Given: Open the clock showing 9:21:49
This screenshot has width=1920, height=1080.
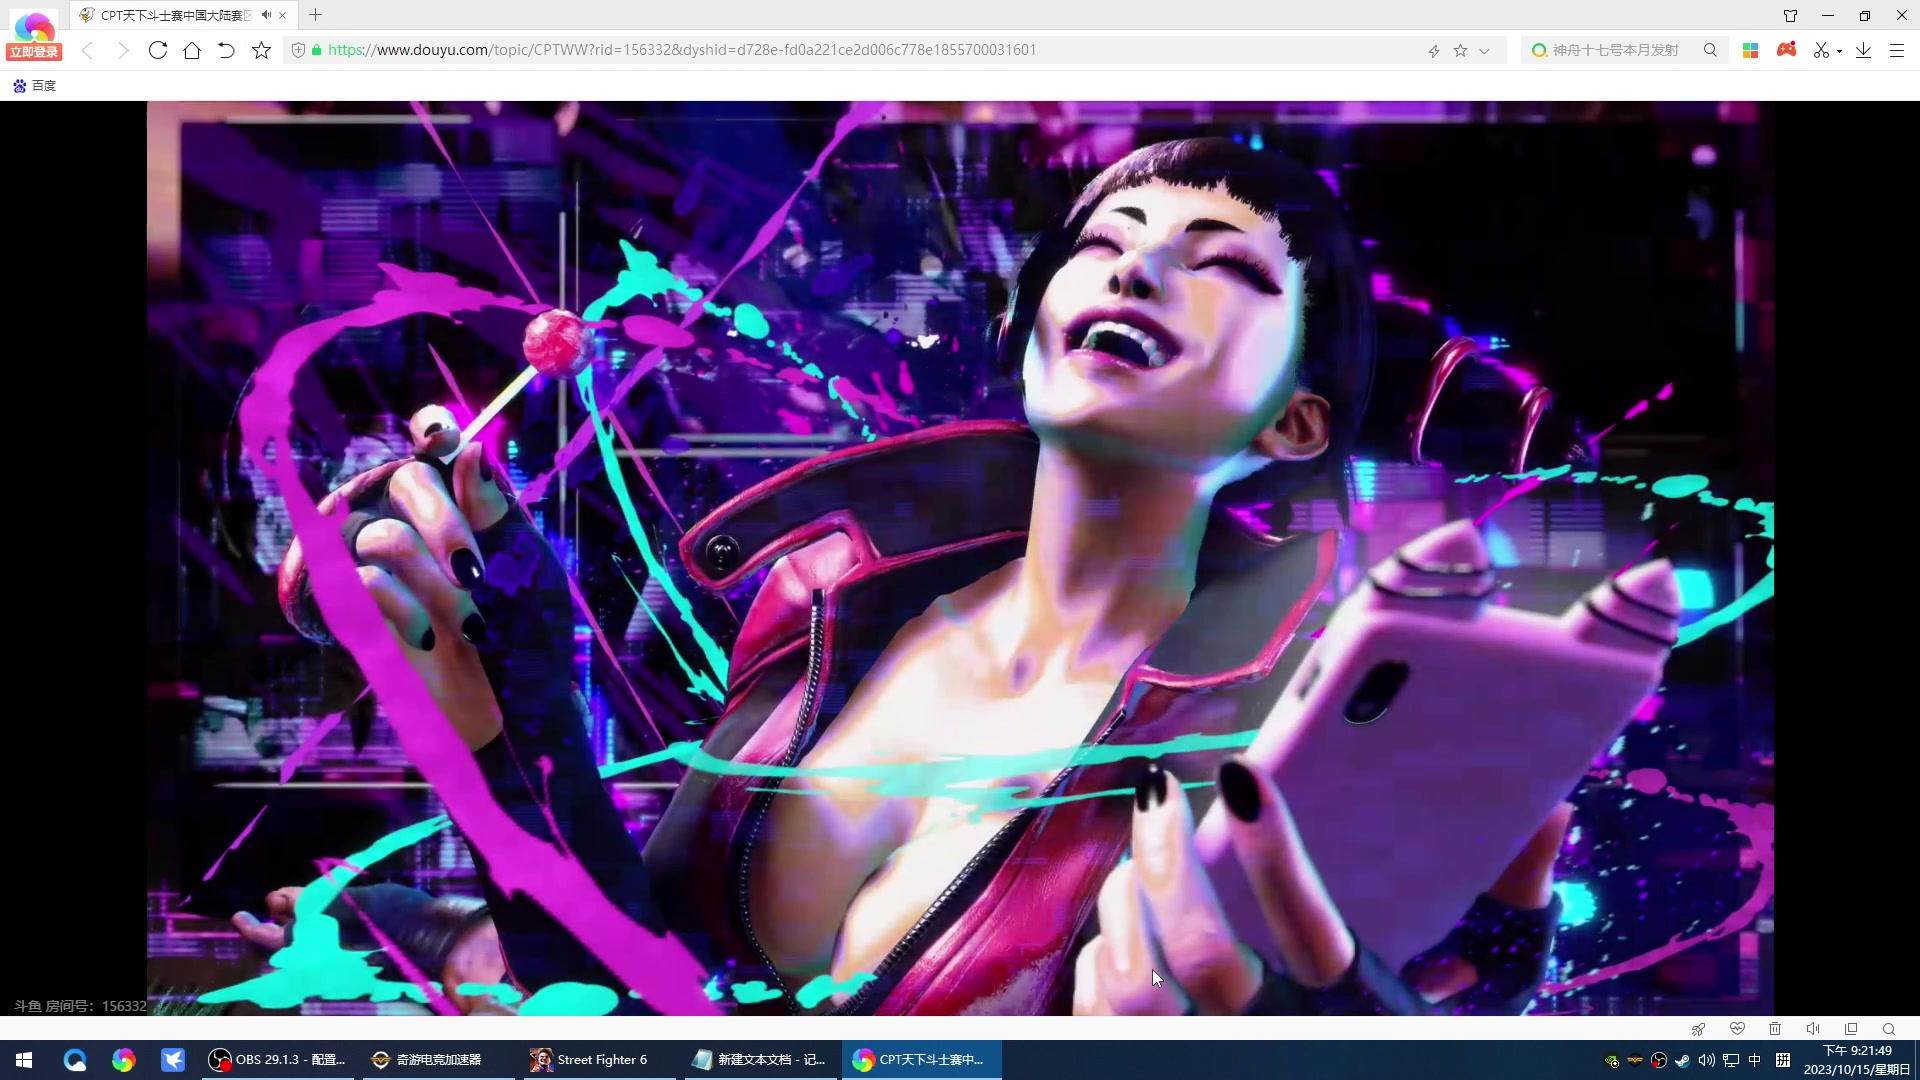Looking at the screenshot, I should tap(1857, 1060).
